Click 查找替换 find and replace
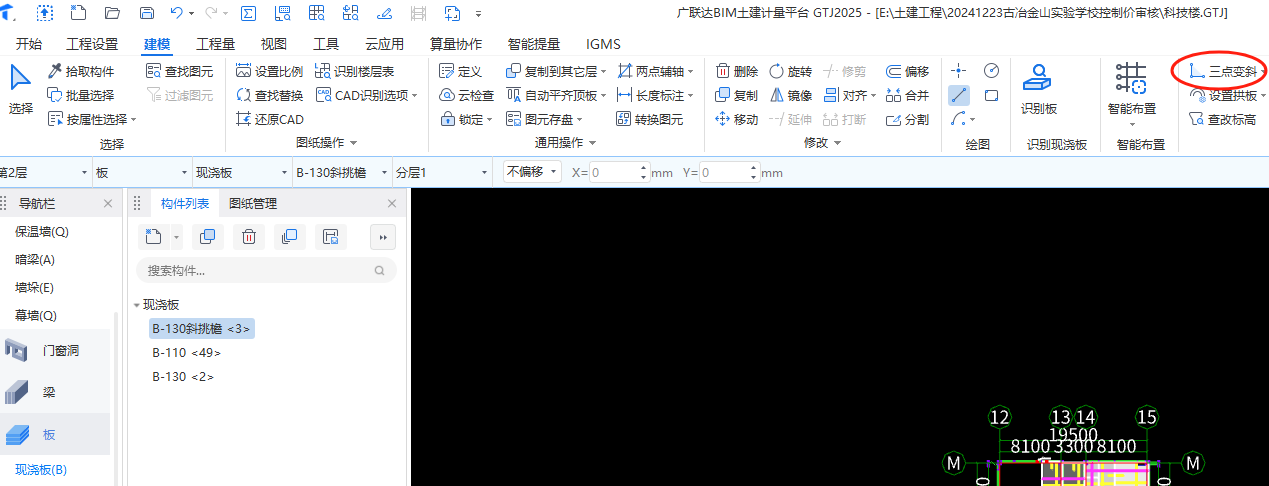The image size is (1269, 486). (269, 95)
